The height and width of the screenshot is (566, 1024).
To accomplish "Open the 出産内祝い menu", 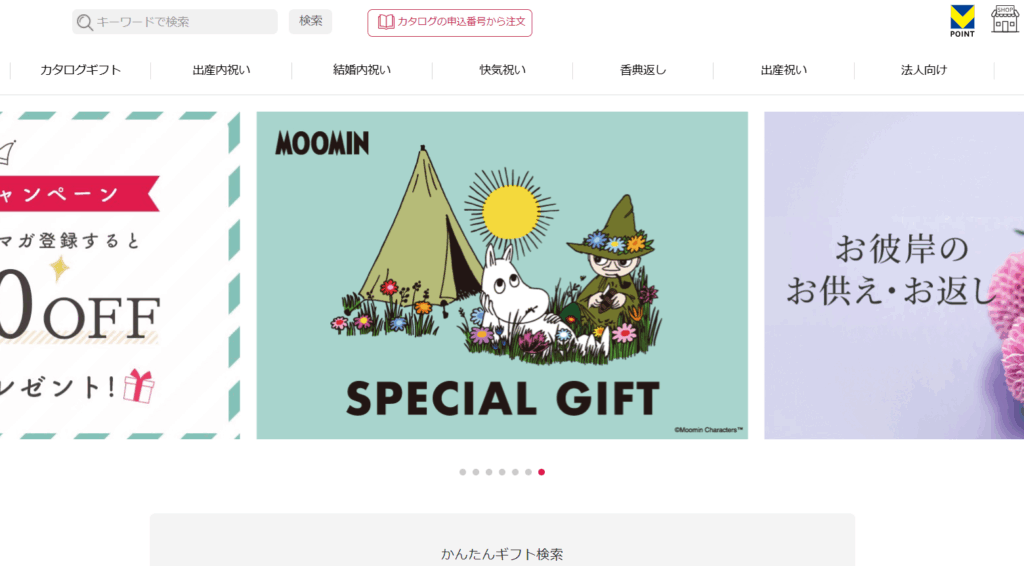I will tap(221, 70).
